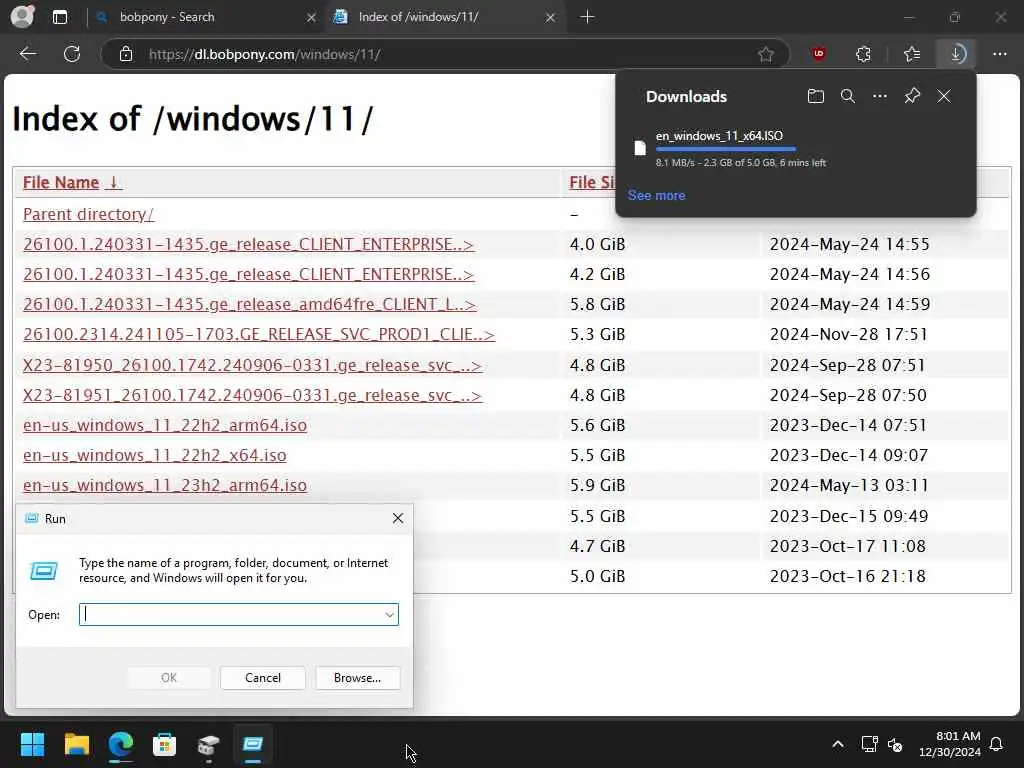The image size is (1024, 768).
Task: Open more options in Downloads panel
Action: click(880, 97)
